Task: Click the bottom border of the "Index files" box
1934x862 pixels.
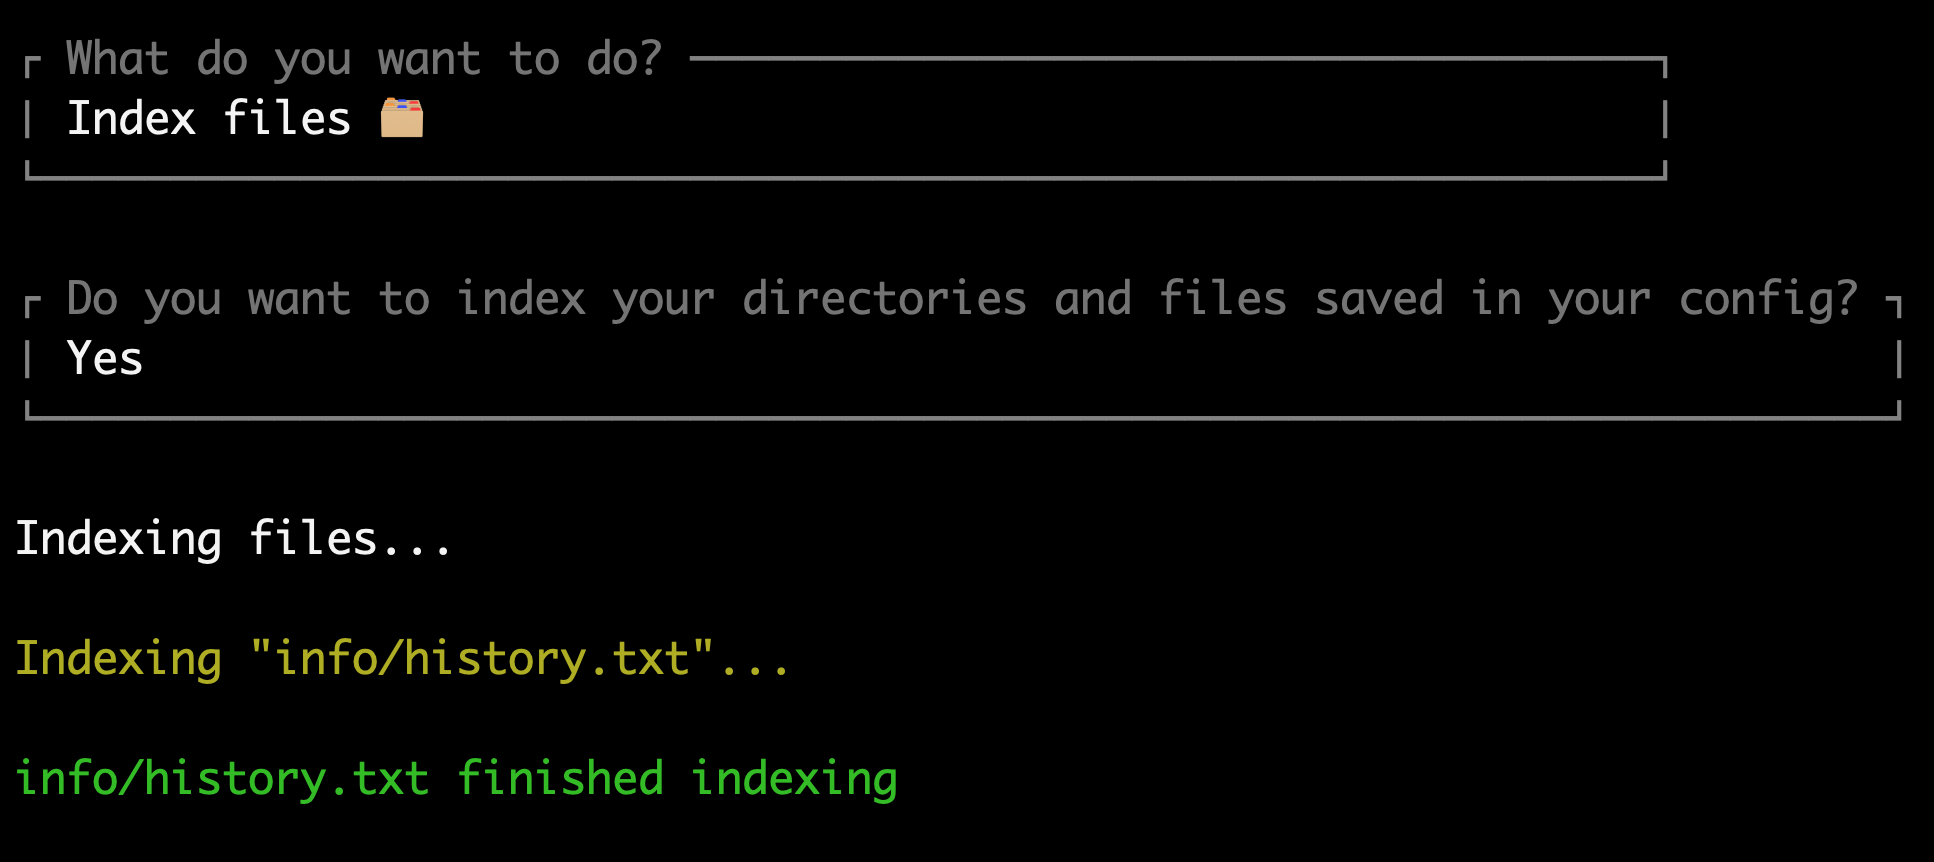Action: coord(846,178)
